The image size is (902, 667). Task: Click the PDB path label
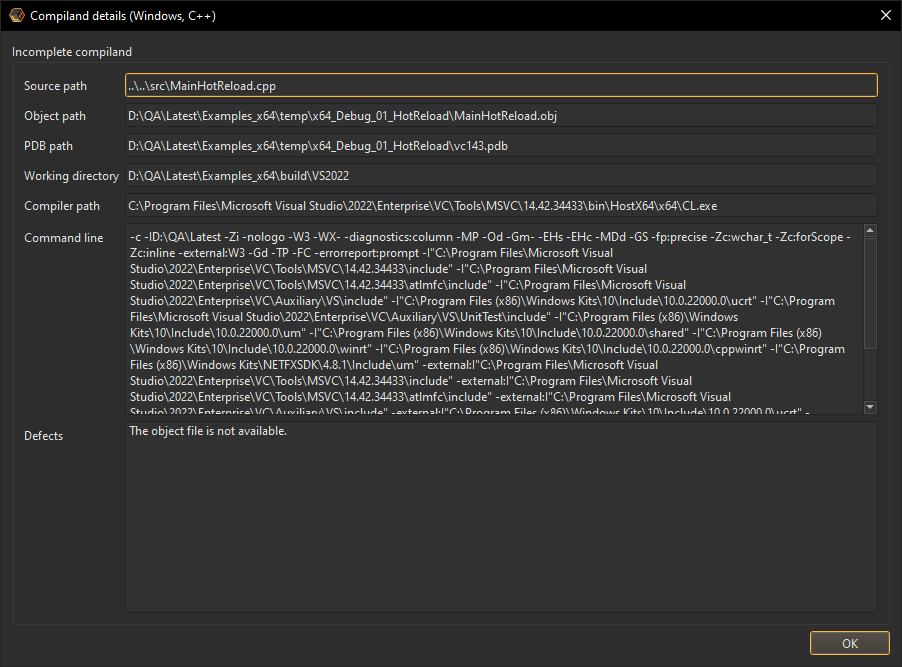(49, 147)
